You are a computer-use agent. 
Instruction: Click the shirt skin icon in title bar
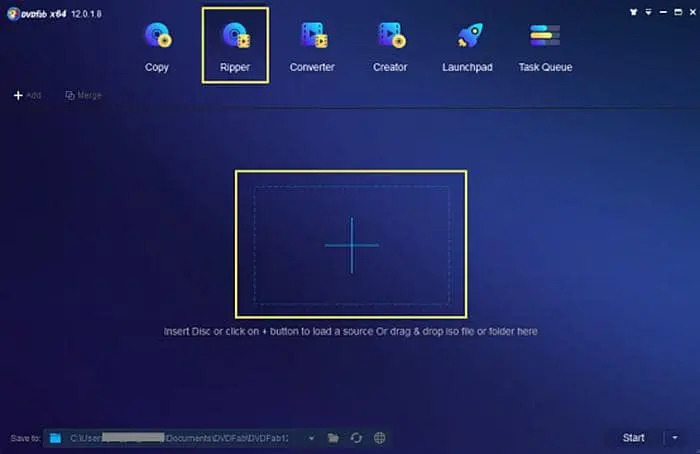click(x=633, y=12)
